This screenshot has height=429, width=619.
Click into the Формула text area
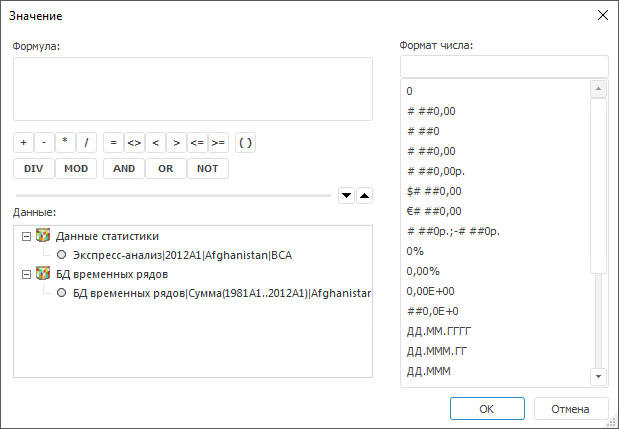(193, 89)
